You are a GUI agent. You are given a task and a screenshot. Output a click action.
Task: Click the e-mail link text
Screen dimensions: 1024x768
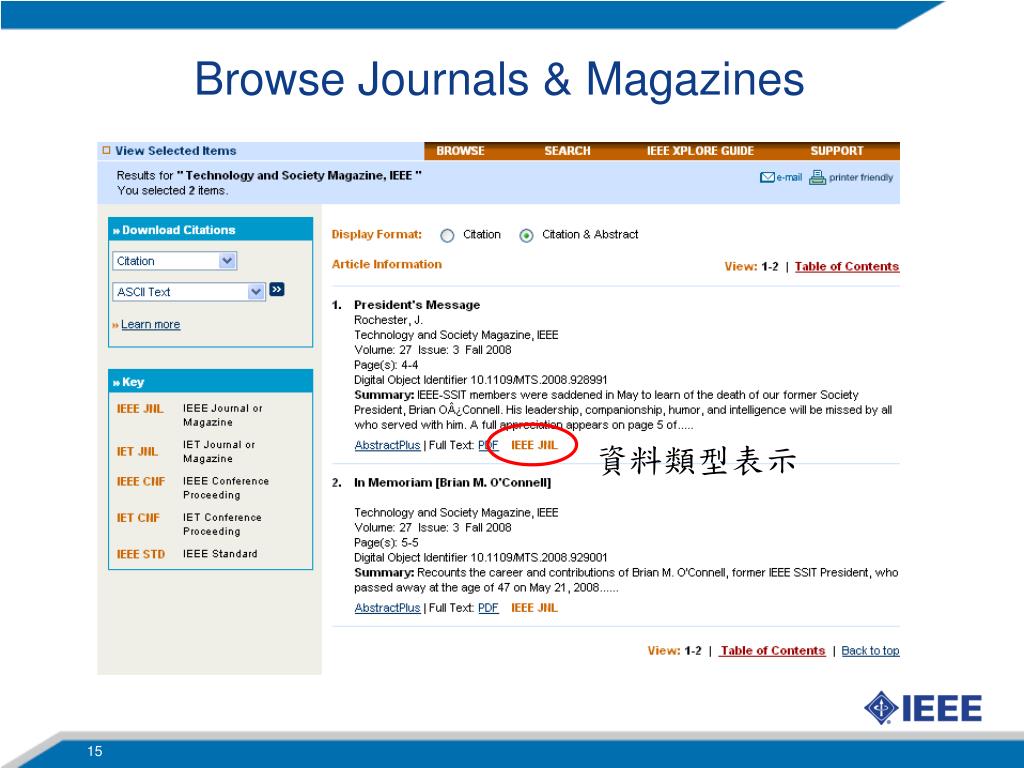click(789, 178)
